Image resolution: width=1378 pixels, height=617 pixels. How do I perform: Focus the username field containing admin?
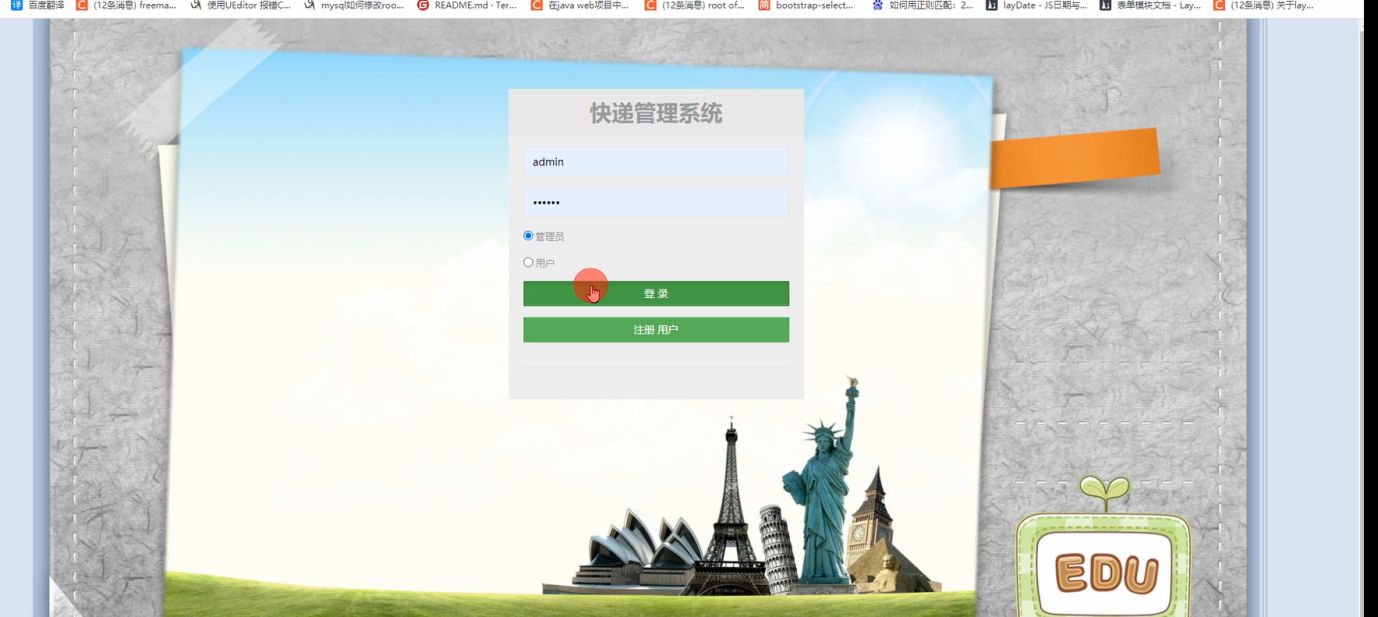point(656,162)
